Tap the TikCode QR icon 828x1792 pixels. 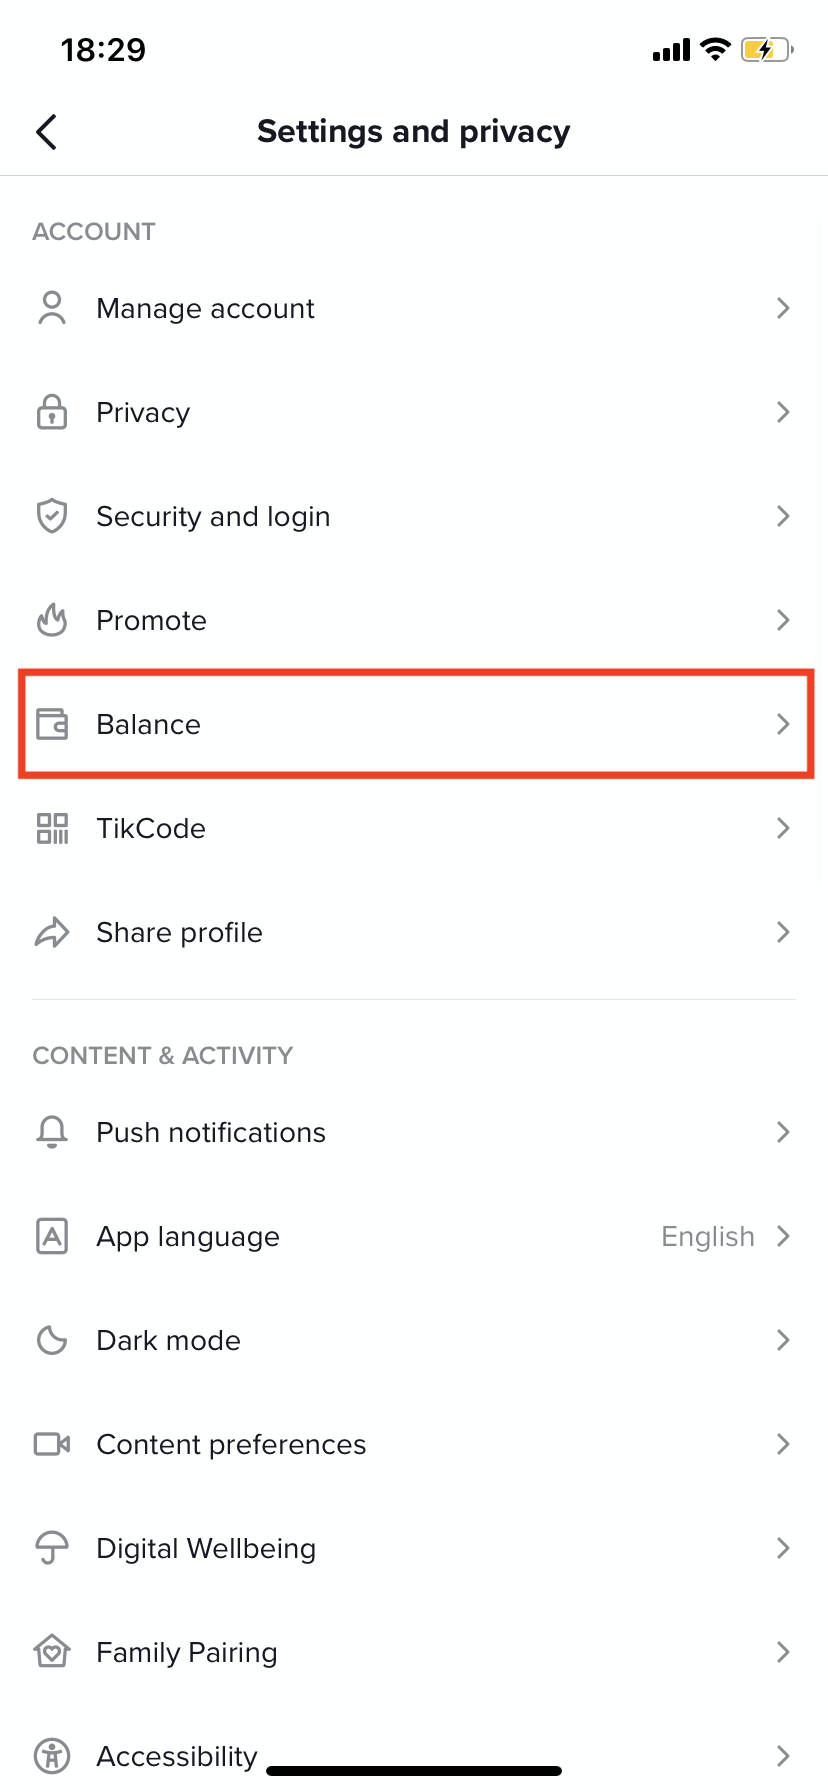coord(52,828)
